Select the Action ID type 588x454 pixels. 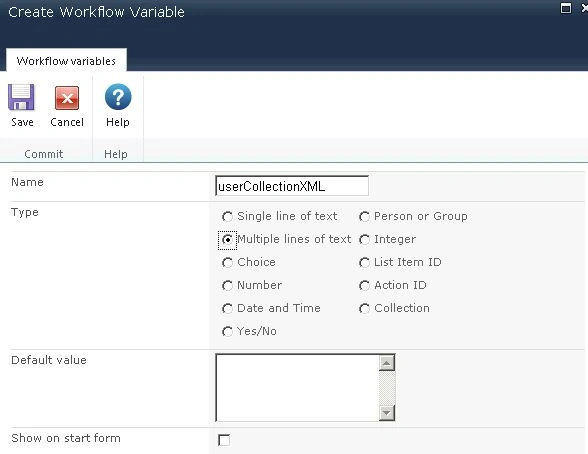(364, 286)
